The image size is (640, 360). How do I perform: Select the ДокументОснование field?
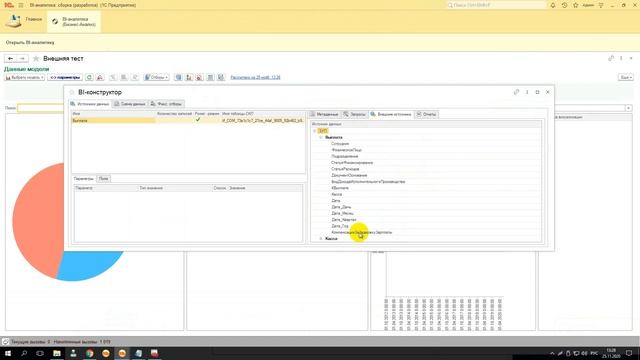(349, 175)
